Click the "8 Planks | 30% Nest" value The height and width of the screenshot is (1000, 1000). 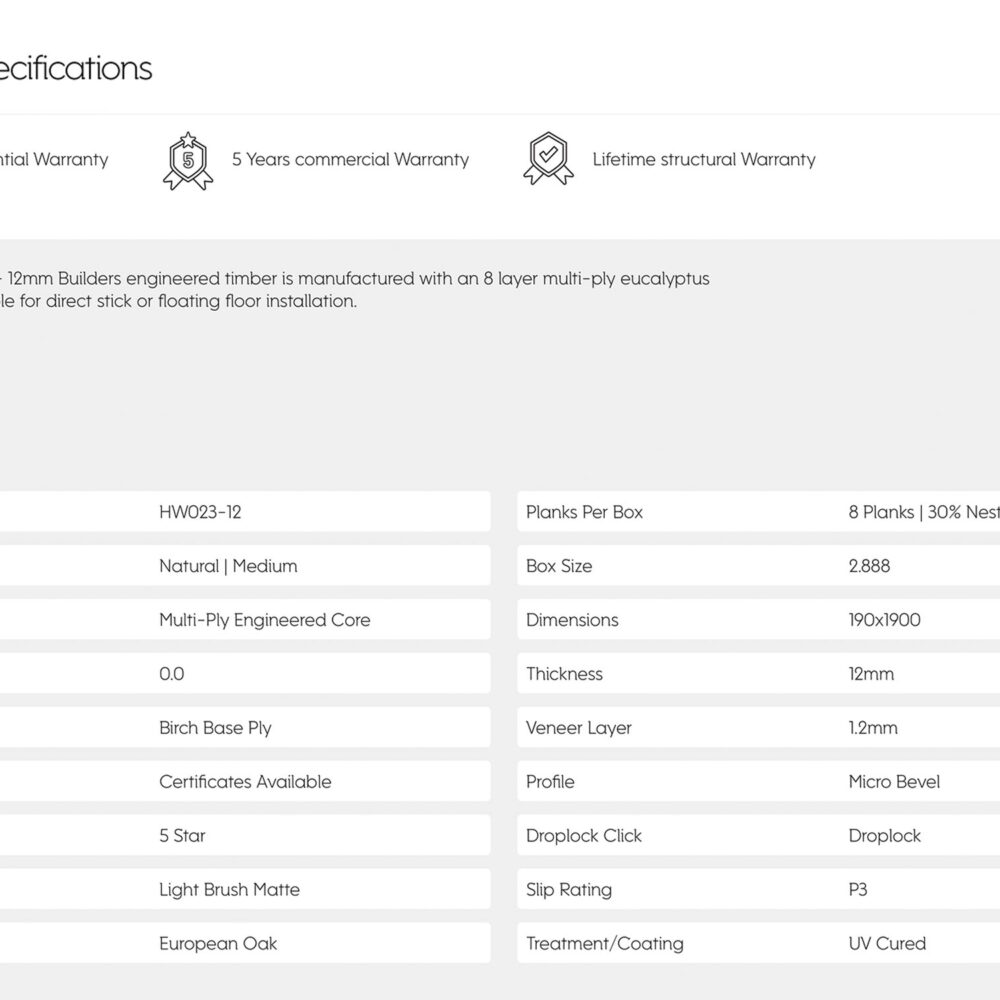(923, 512)
